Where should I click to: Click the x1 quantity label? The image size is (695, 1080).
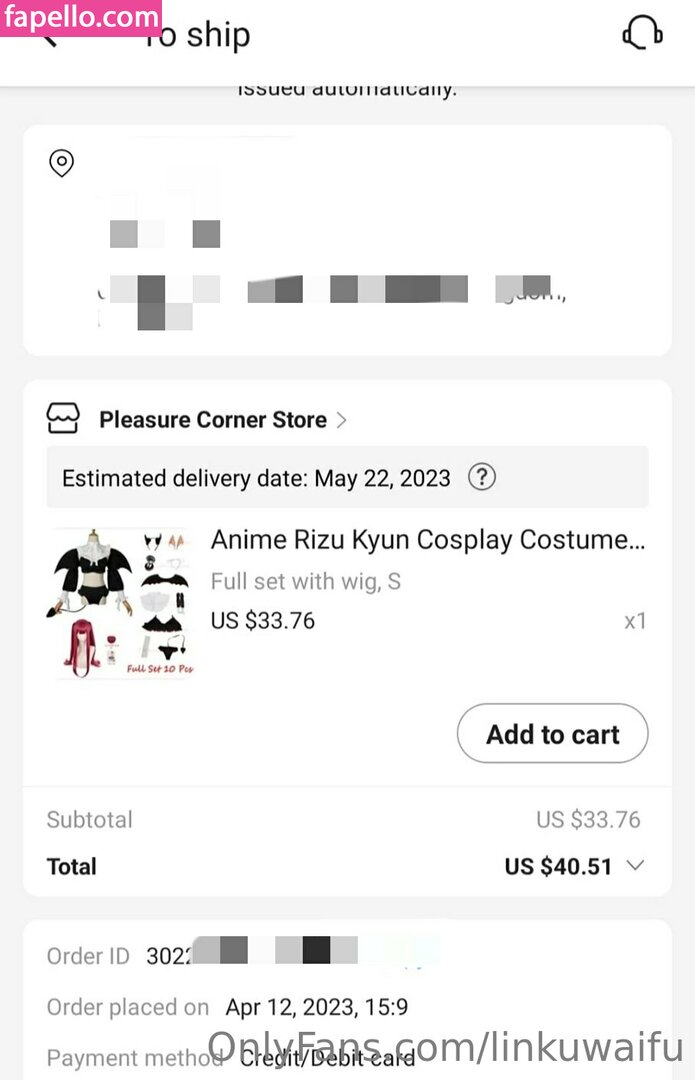point(635,621)
